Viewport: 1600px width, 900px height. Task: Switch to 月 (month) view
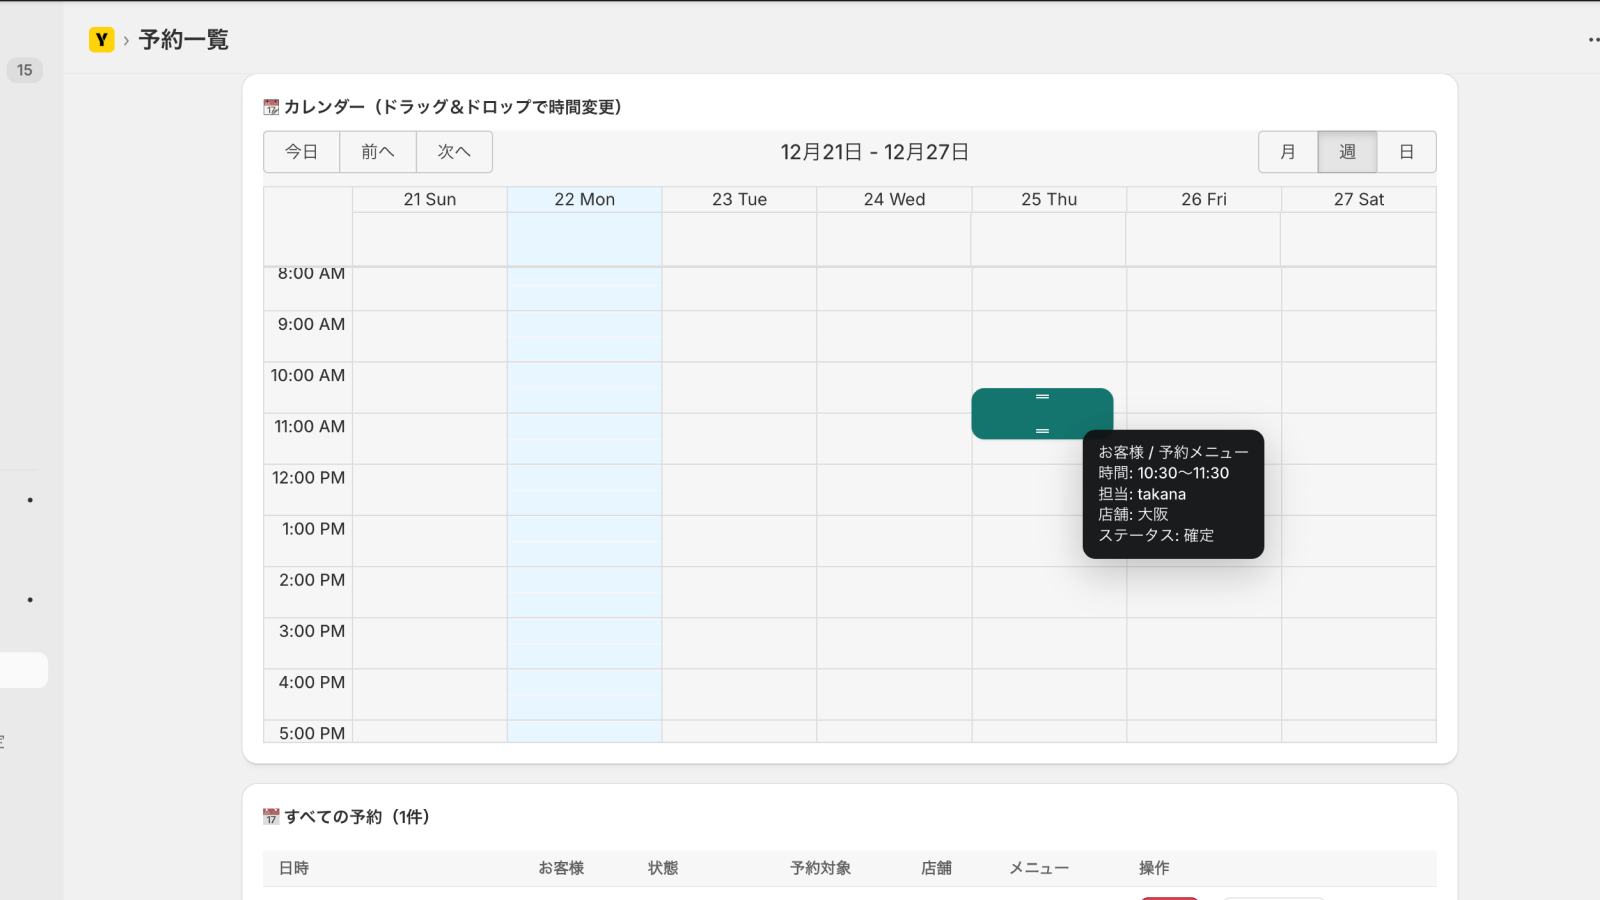pos(1287,152)
